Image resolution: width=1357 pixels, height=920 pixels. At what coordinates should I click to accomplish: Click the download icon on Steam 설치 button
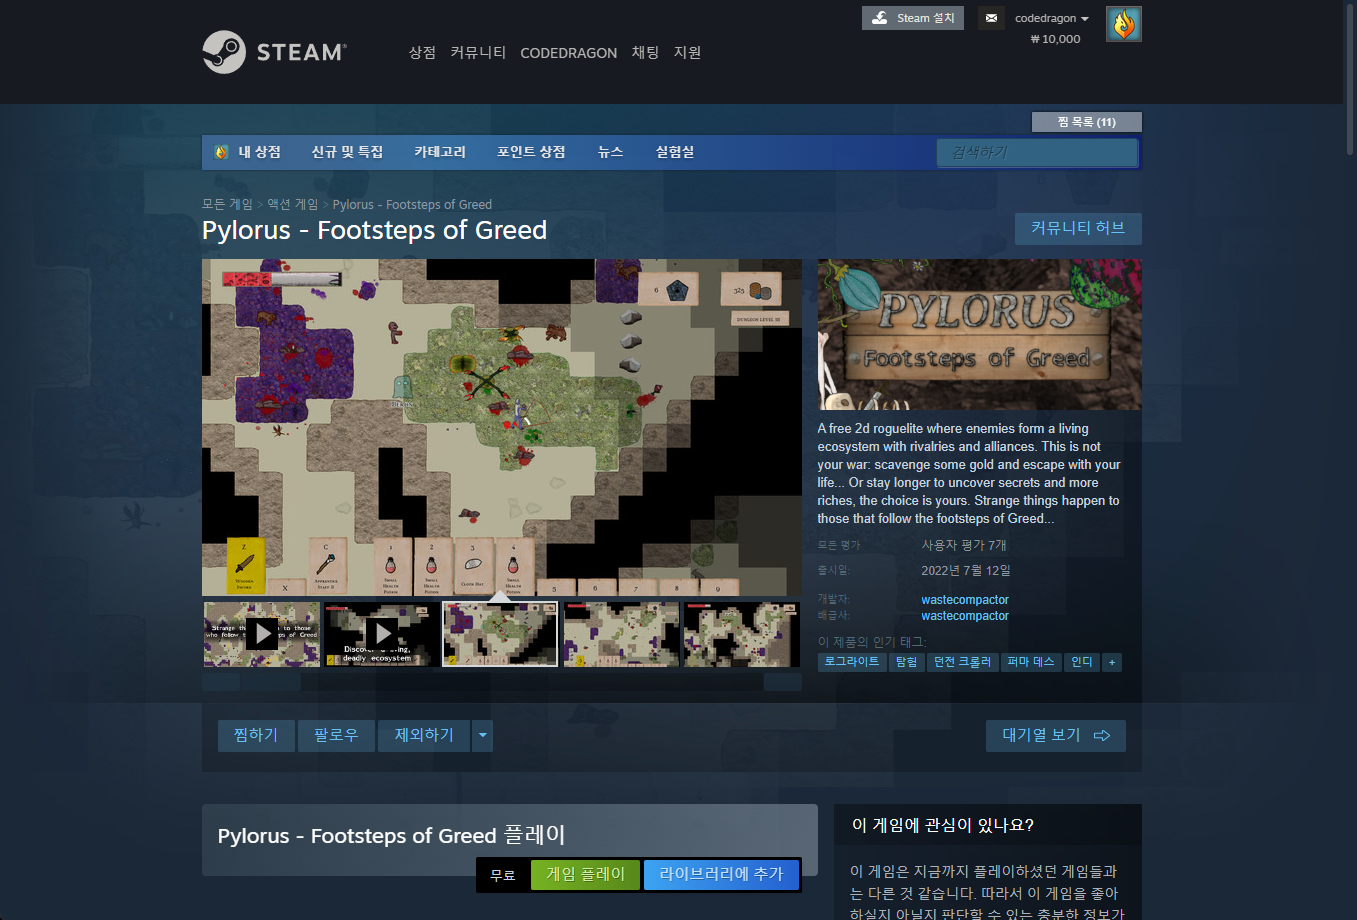pos(880,18)
